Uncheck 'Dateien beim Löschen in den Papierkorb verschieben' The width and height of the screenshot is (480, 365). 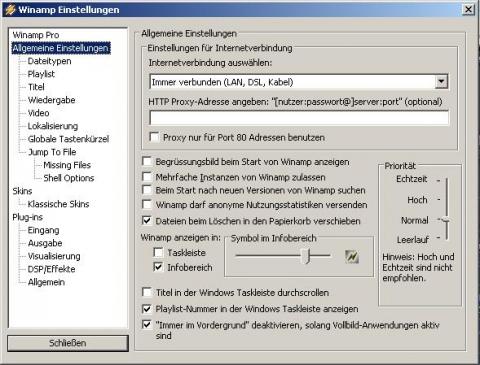coord(147,221)
